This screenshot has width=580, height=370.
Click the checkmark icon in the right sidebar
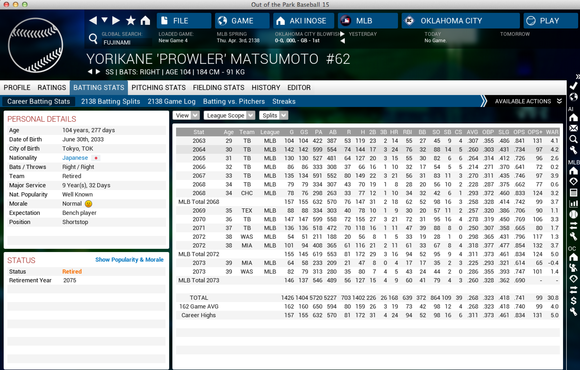[573, 86]
